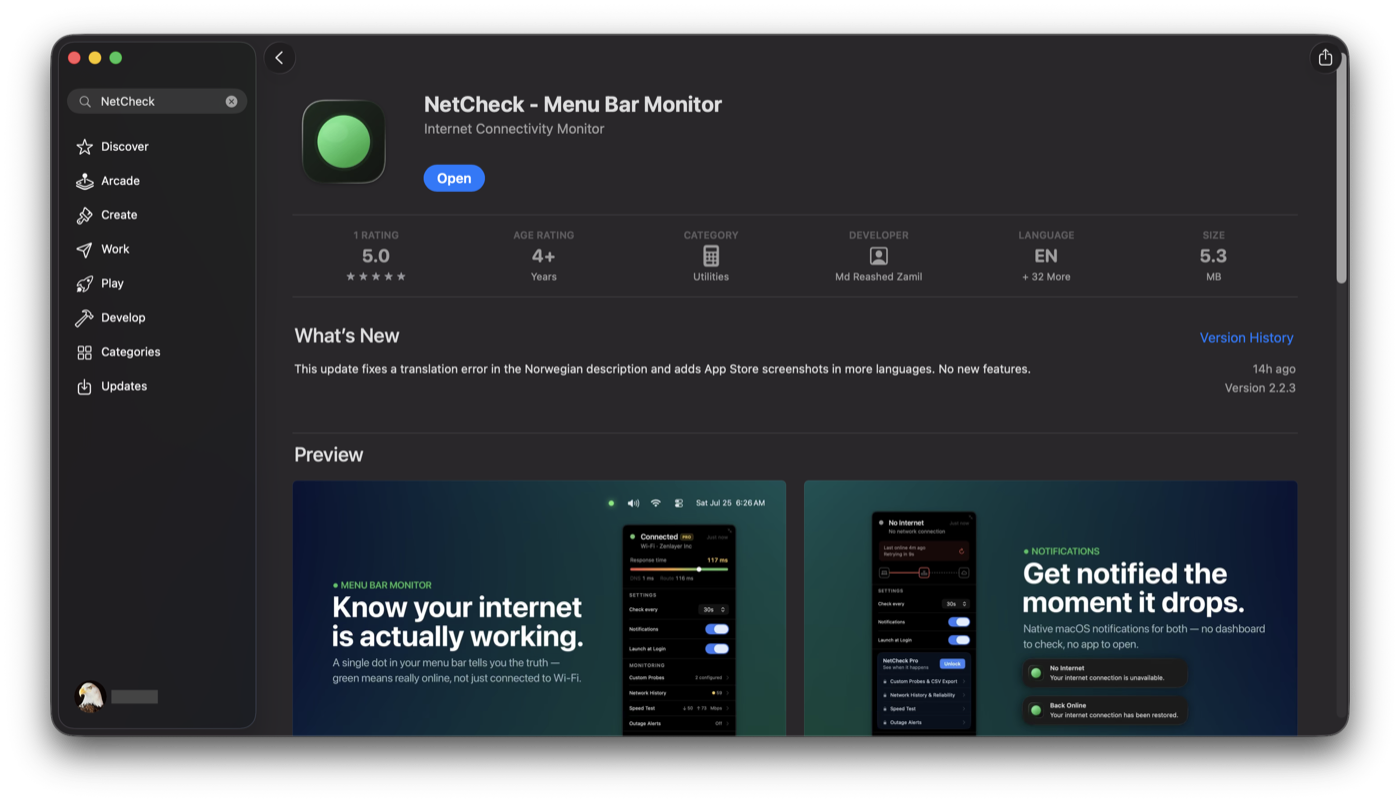Click the Internet Connectivity Monitor subtitle
This screenshot has height=803, width=1400.
[514, 129]
